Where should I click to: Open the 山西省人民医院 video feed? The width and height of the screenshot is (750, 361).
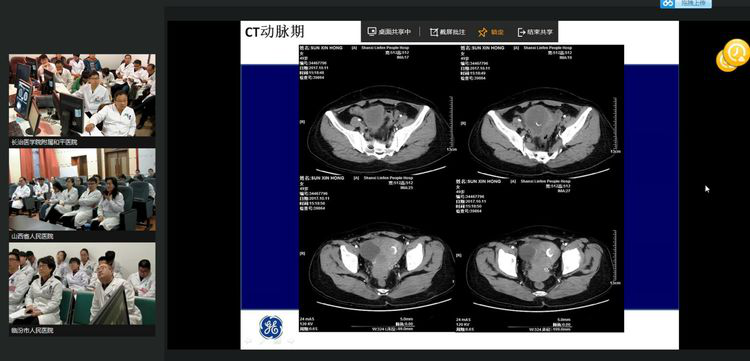pyautogui.click(x=82, y=189)
